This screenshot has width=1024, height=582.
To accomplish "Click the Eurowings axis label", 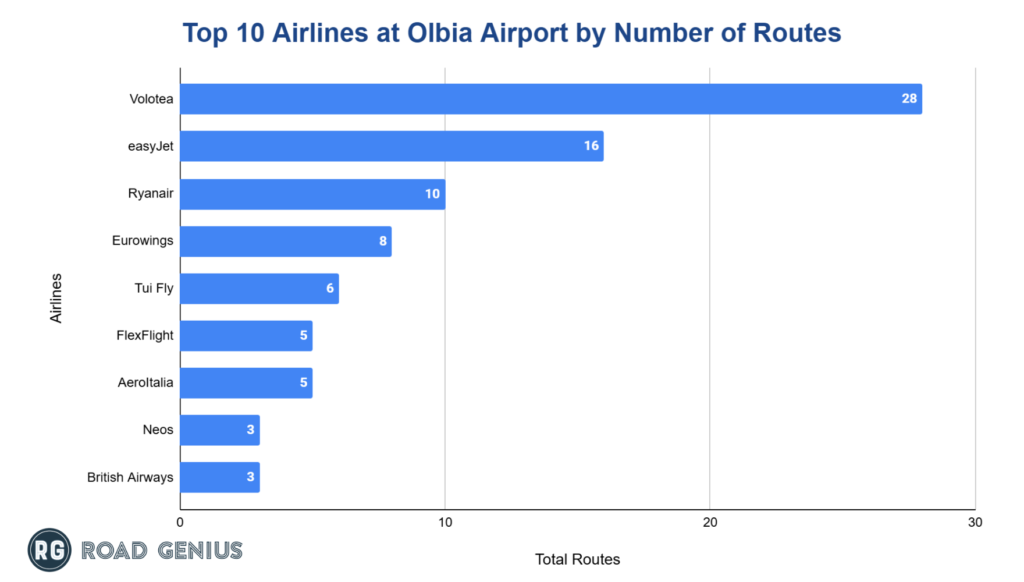I will click(143, 241).
